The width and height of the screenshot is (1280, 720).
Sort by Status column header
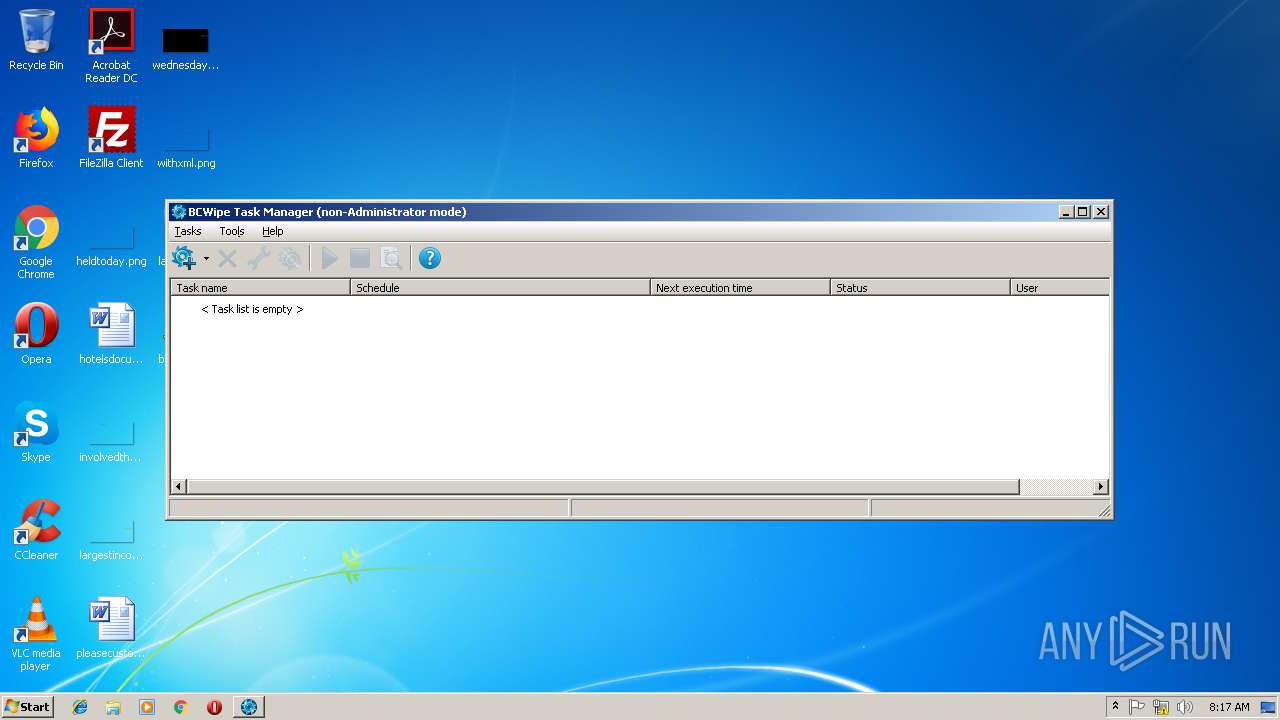click(921, 287)
